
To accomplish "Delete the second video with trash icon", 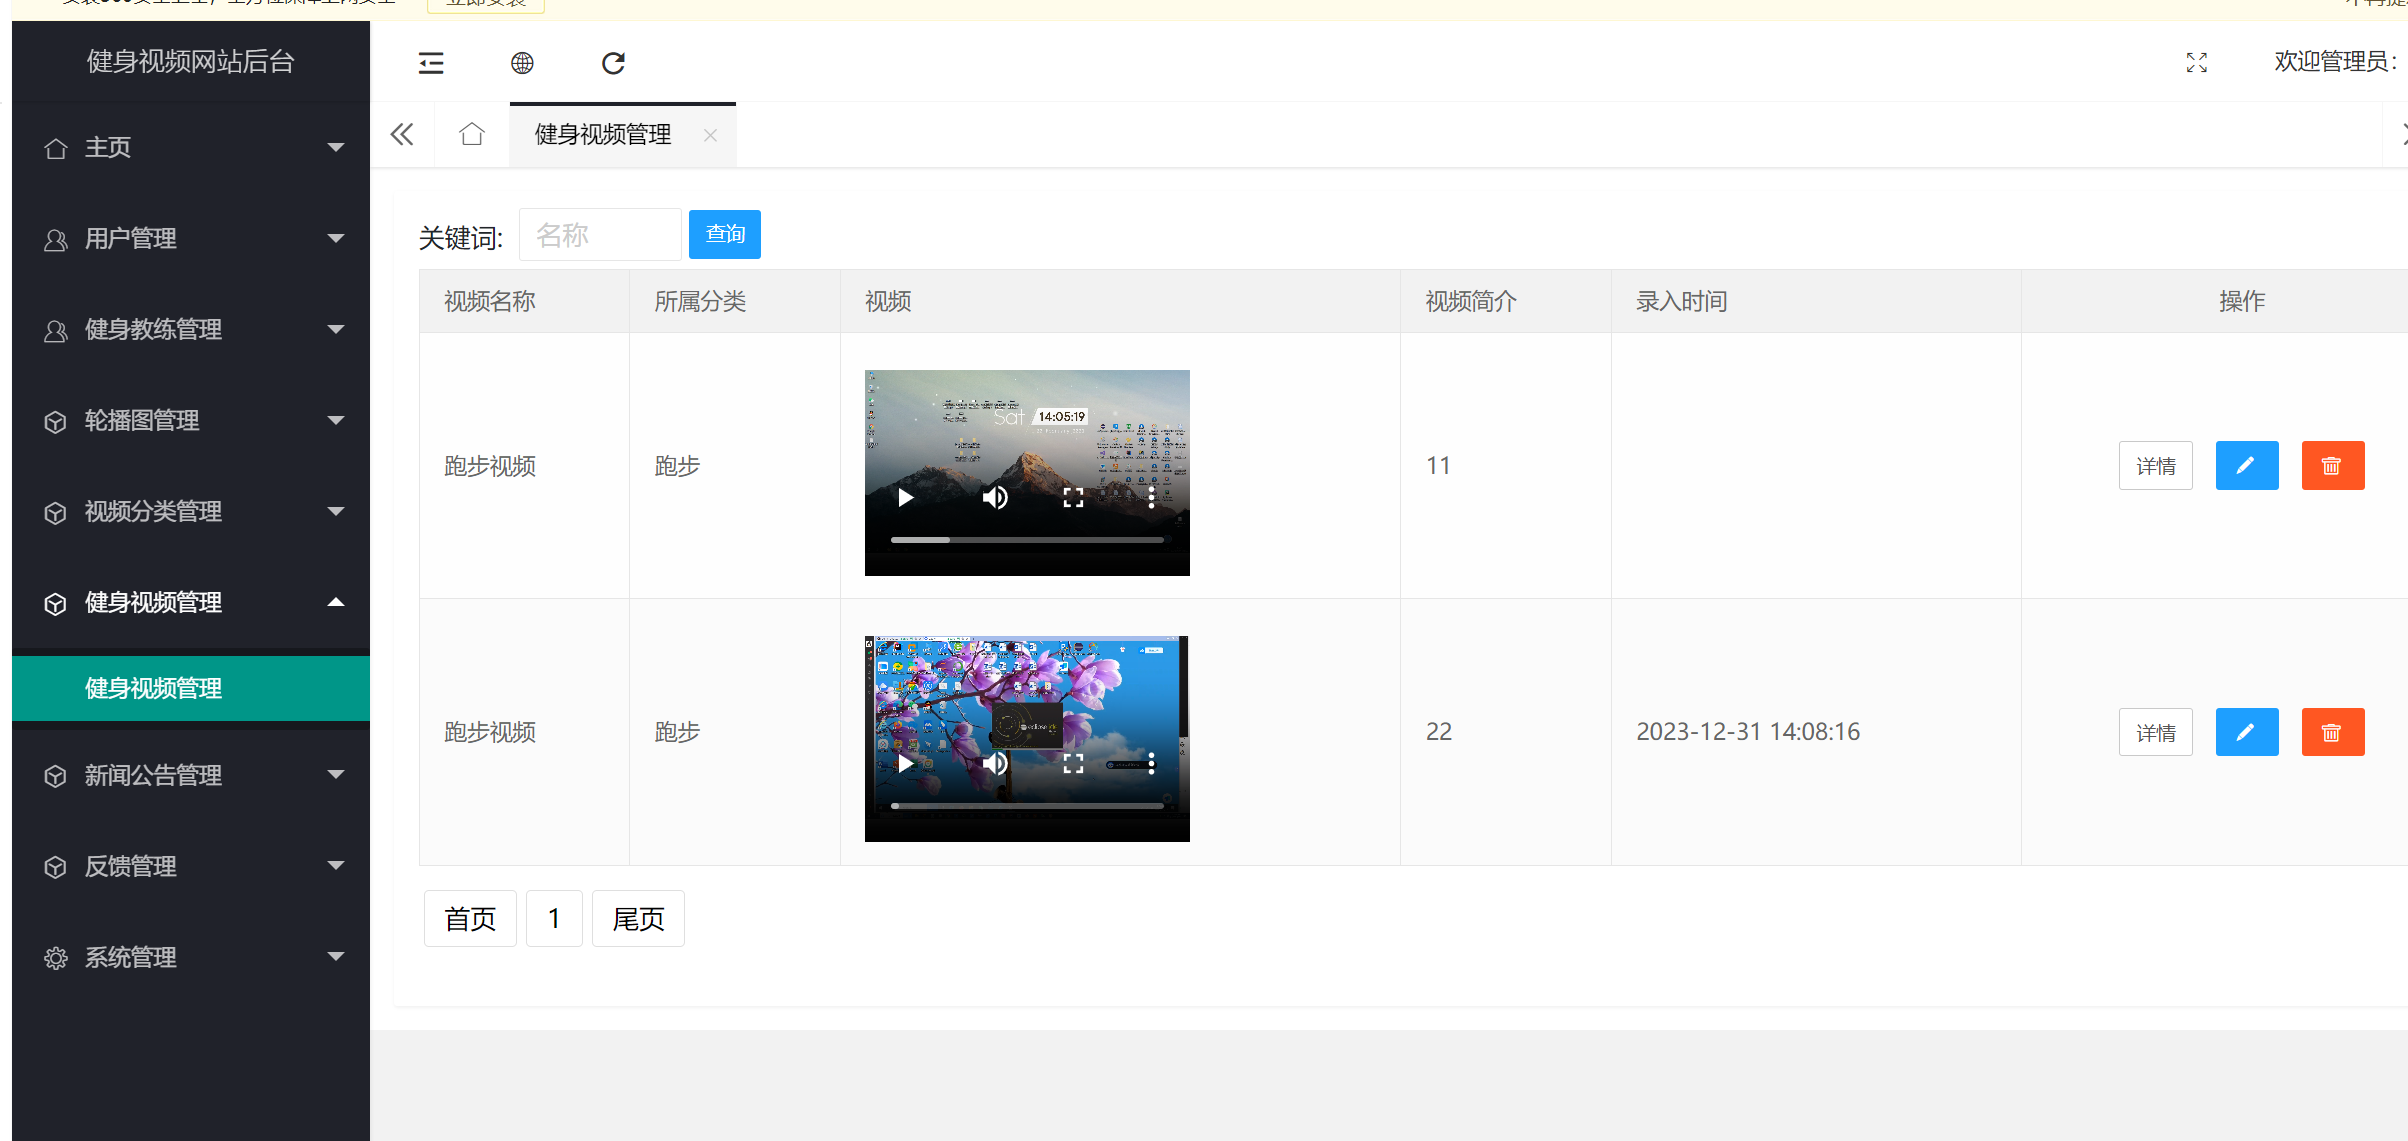I will point(2332,733).
